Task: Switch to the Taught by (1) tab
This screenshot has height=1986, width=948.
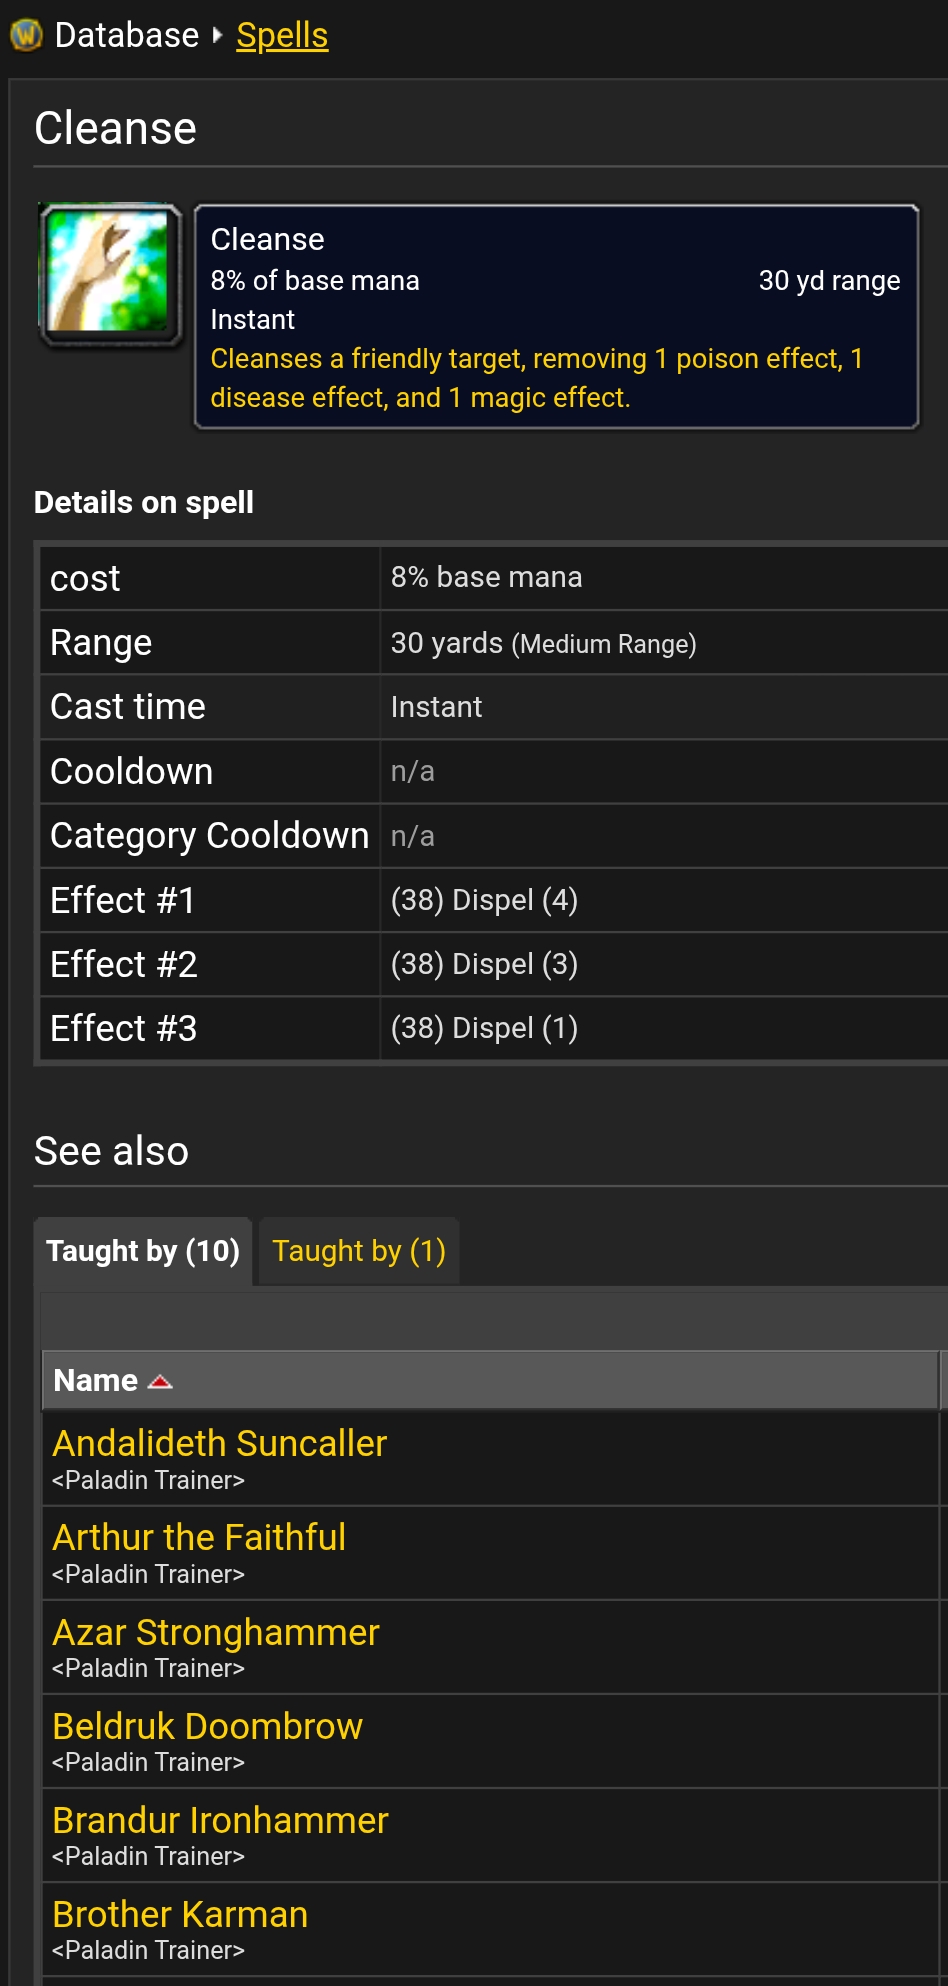Action: point(359,1251)
